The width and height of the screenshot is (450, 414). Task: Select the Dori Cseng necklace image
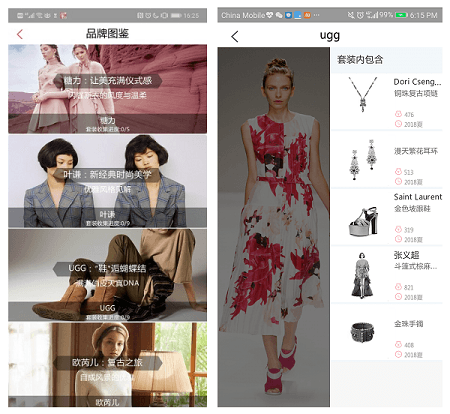coord(363,94)
